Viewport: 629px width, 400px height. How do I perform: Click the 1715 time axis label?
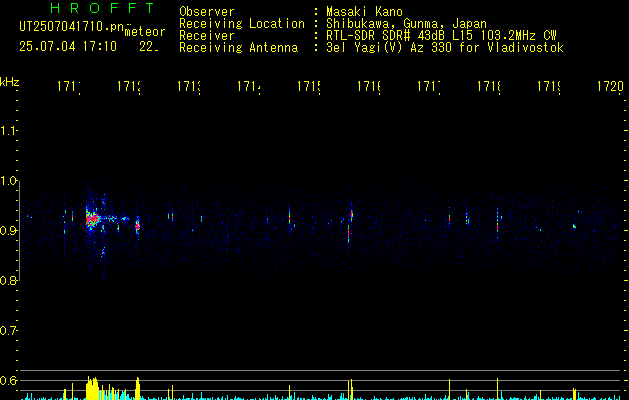(308, 86)
